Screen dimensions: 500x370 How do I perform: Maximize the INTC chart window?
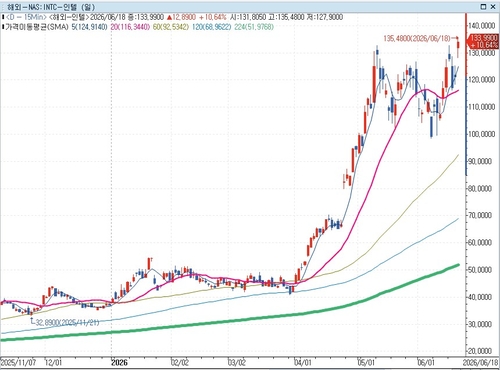(x=484, y=7)
